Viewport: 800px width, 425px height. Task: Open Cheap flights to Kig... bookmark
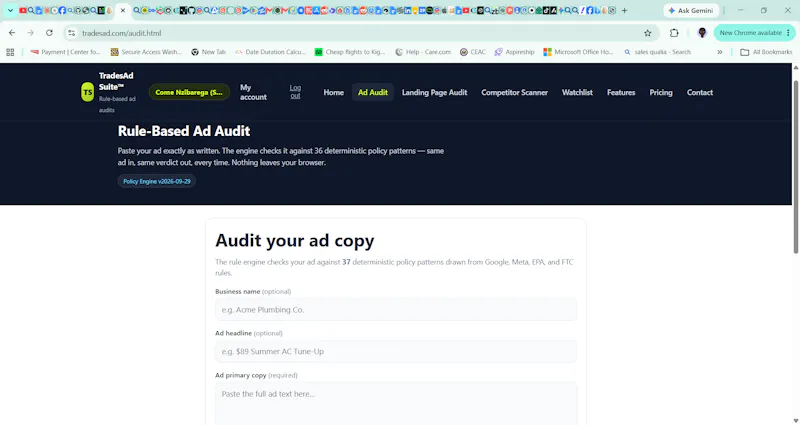point(350,52)
